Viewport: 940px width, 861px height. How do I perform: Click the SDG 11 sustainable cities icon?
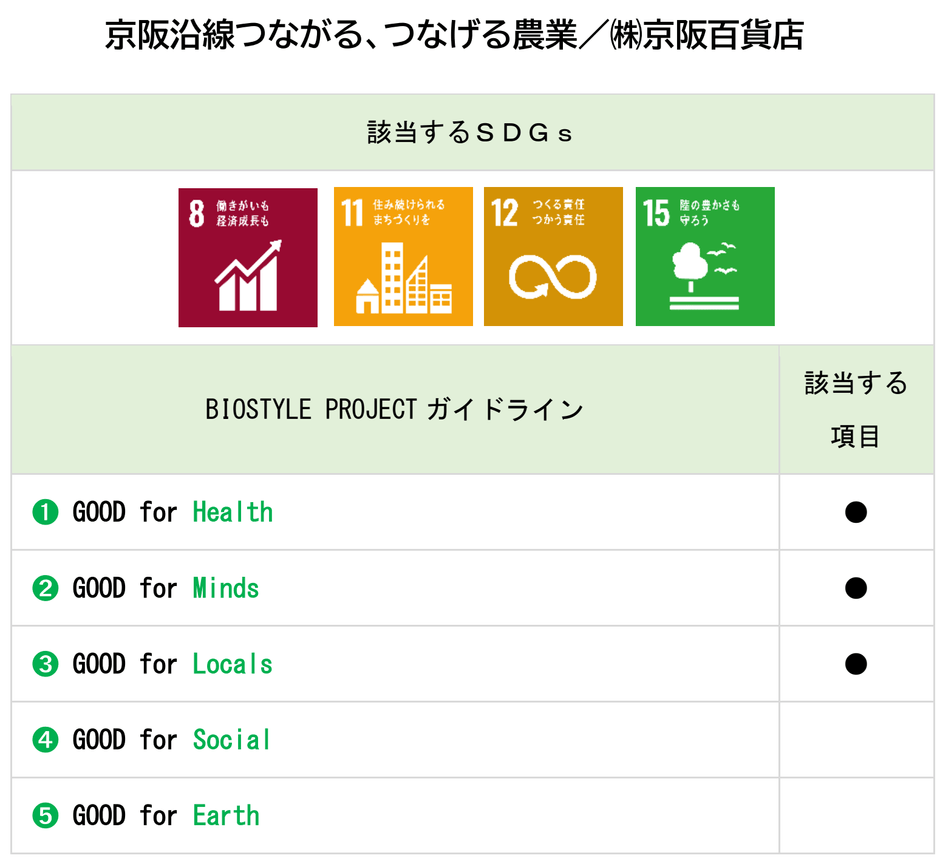[403, 257]
